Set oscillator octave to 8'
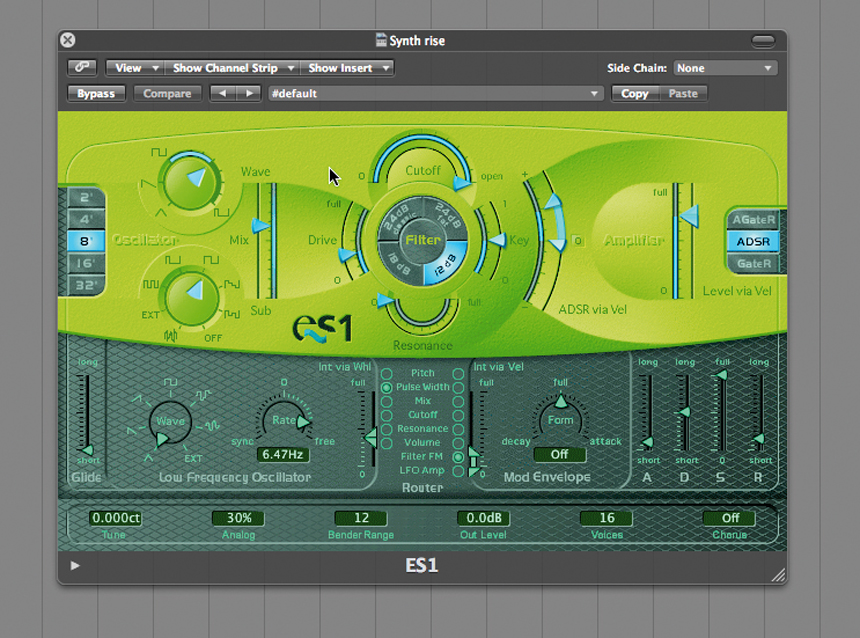The width and height of the screenshot is (860, 638). pyautogui.click(x=86, y=241)
